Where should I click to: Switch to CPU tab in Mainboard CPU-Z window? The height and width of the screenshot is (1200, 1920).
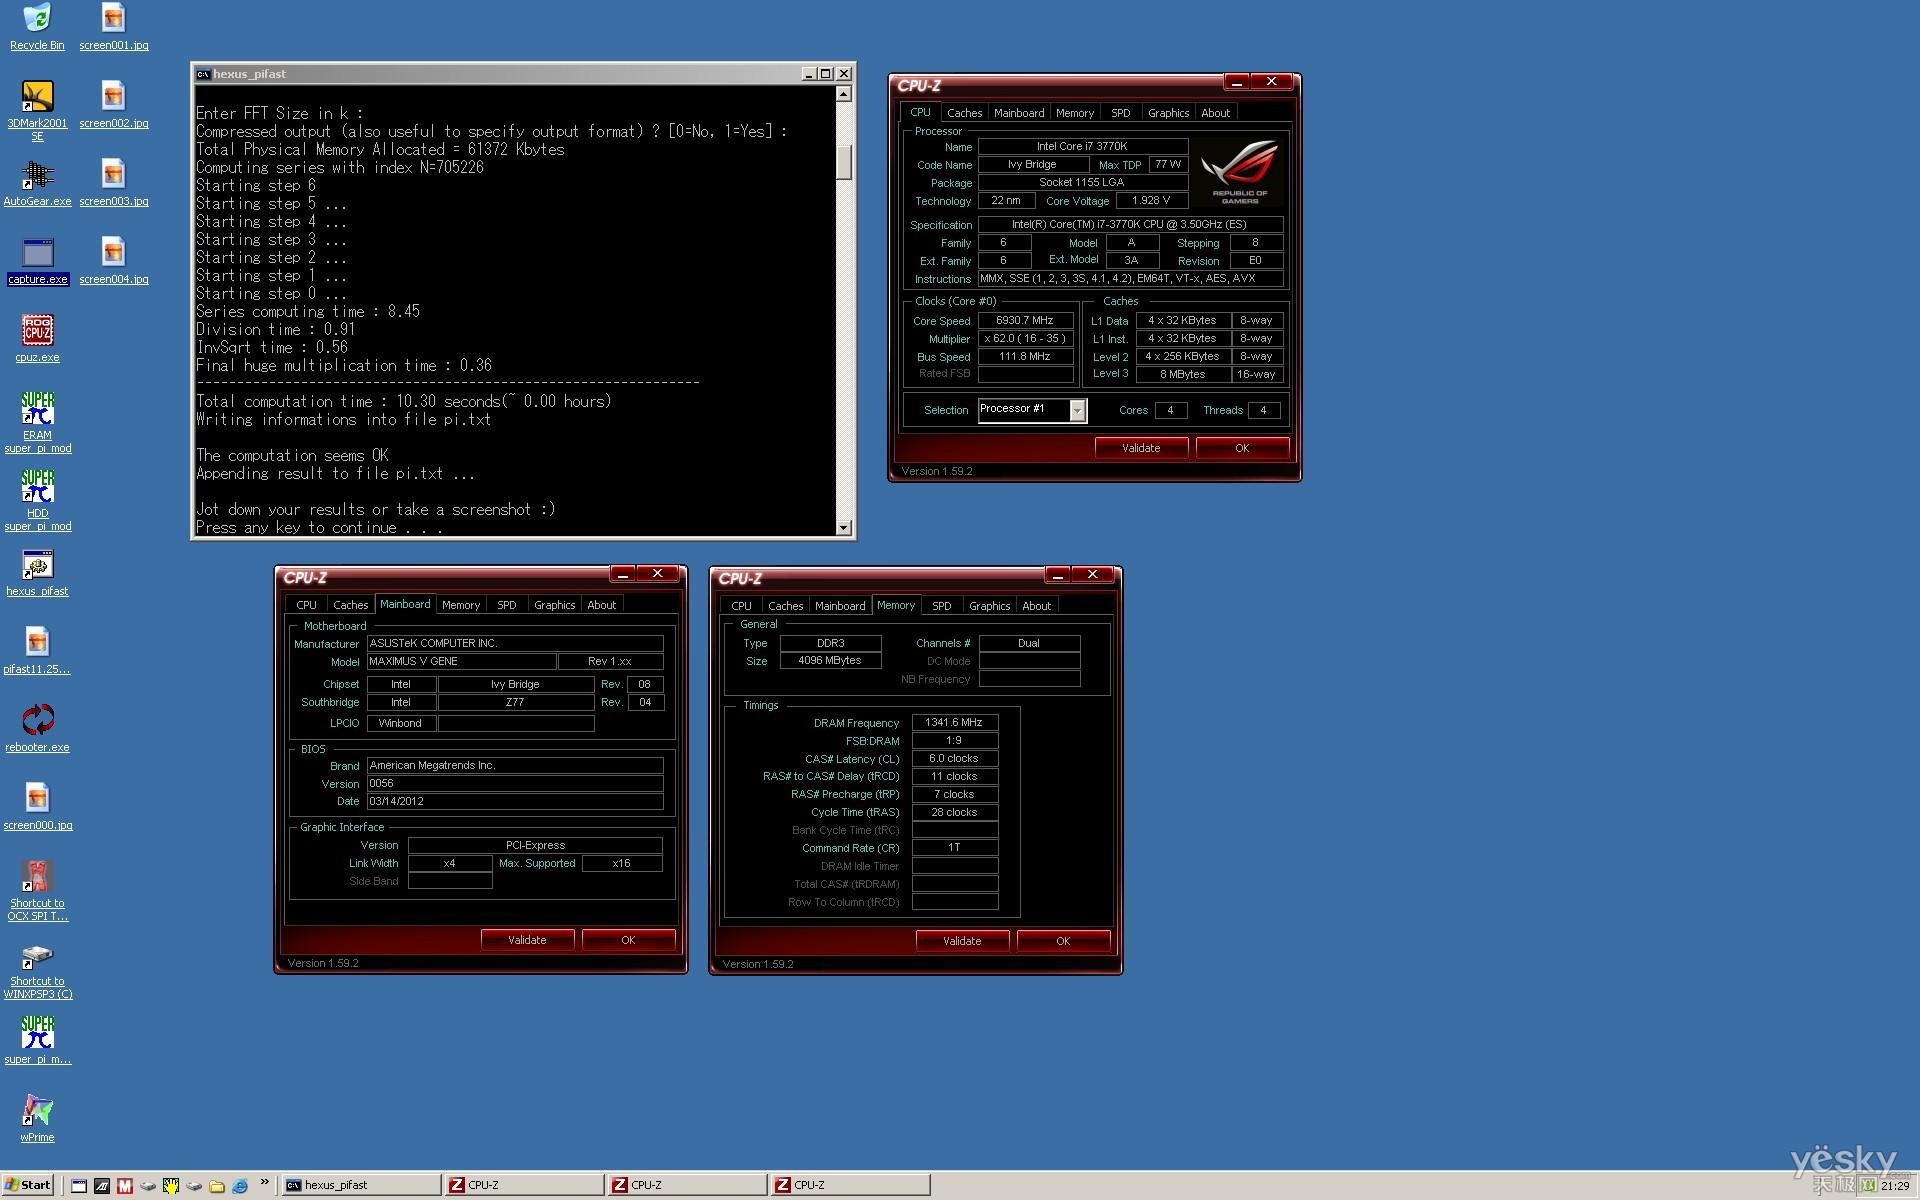pos(306,605)
